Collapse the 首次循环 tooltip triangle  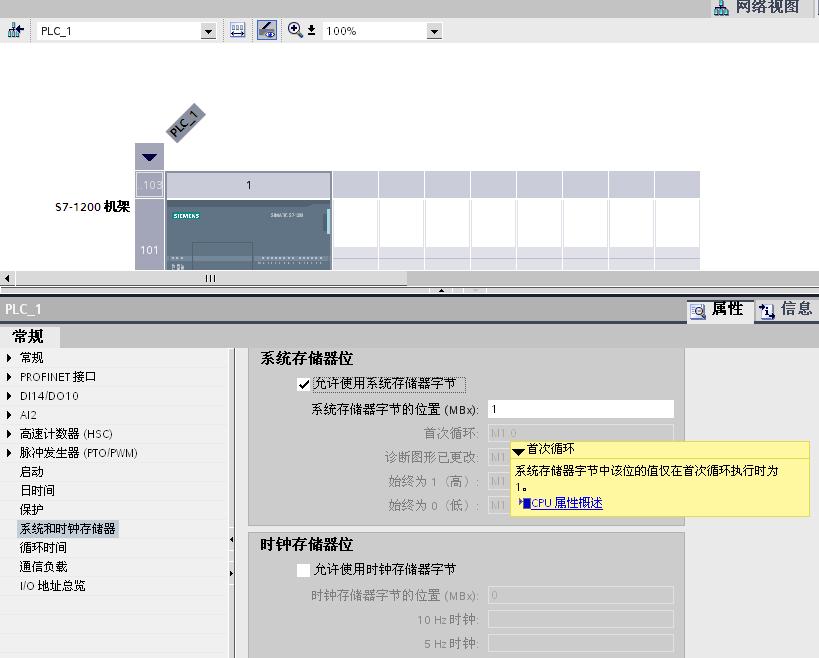tap(518, 451)
